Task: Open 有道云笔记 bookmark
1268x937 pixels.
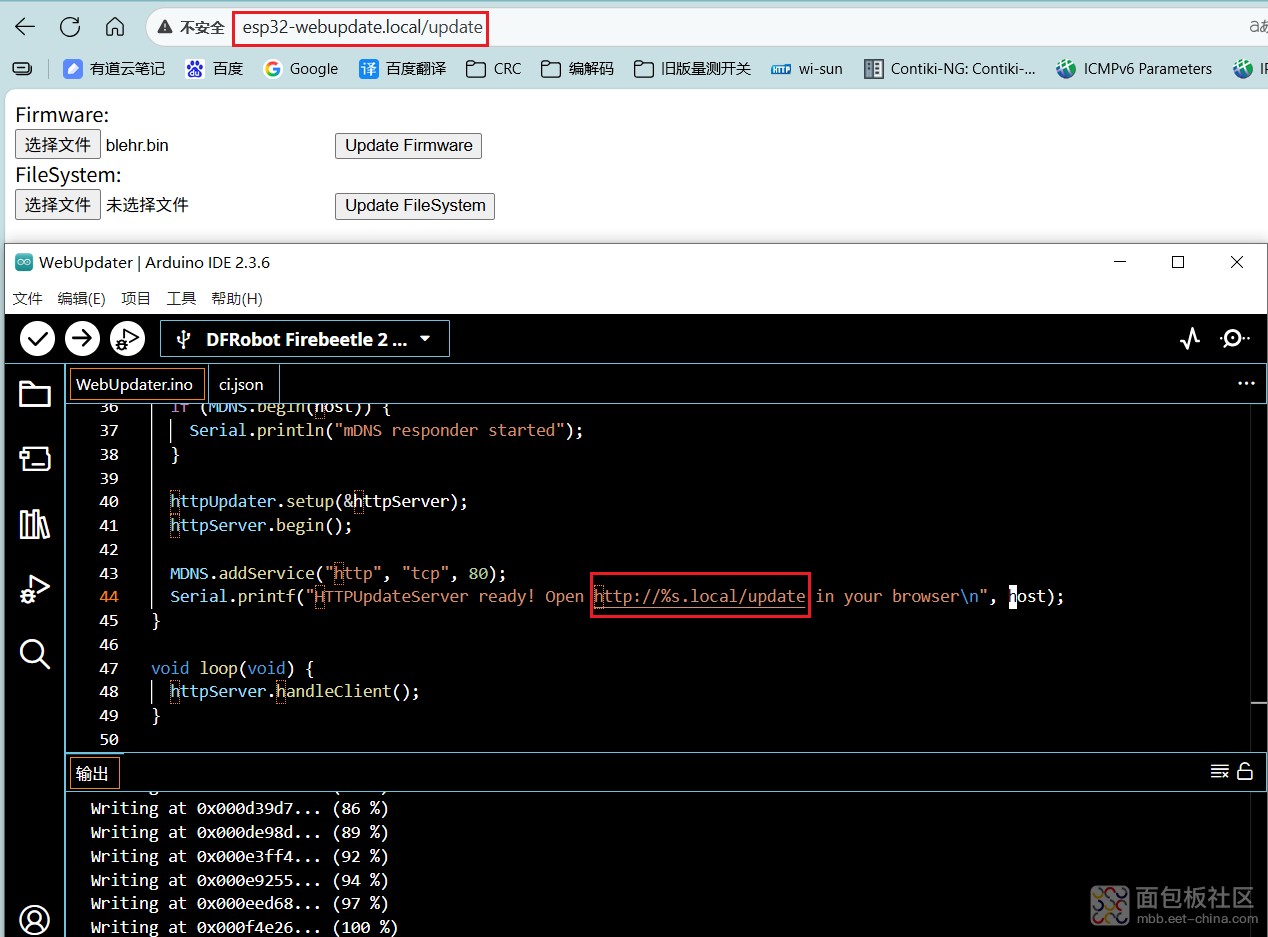Action: point(114,69)
